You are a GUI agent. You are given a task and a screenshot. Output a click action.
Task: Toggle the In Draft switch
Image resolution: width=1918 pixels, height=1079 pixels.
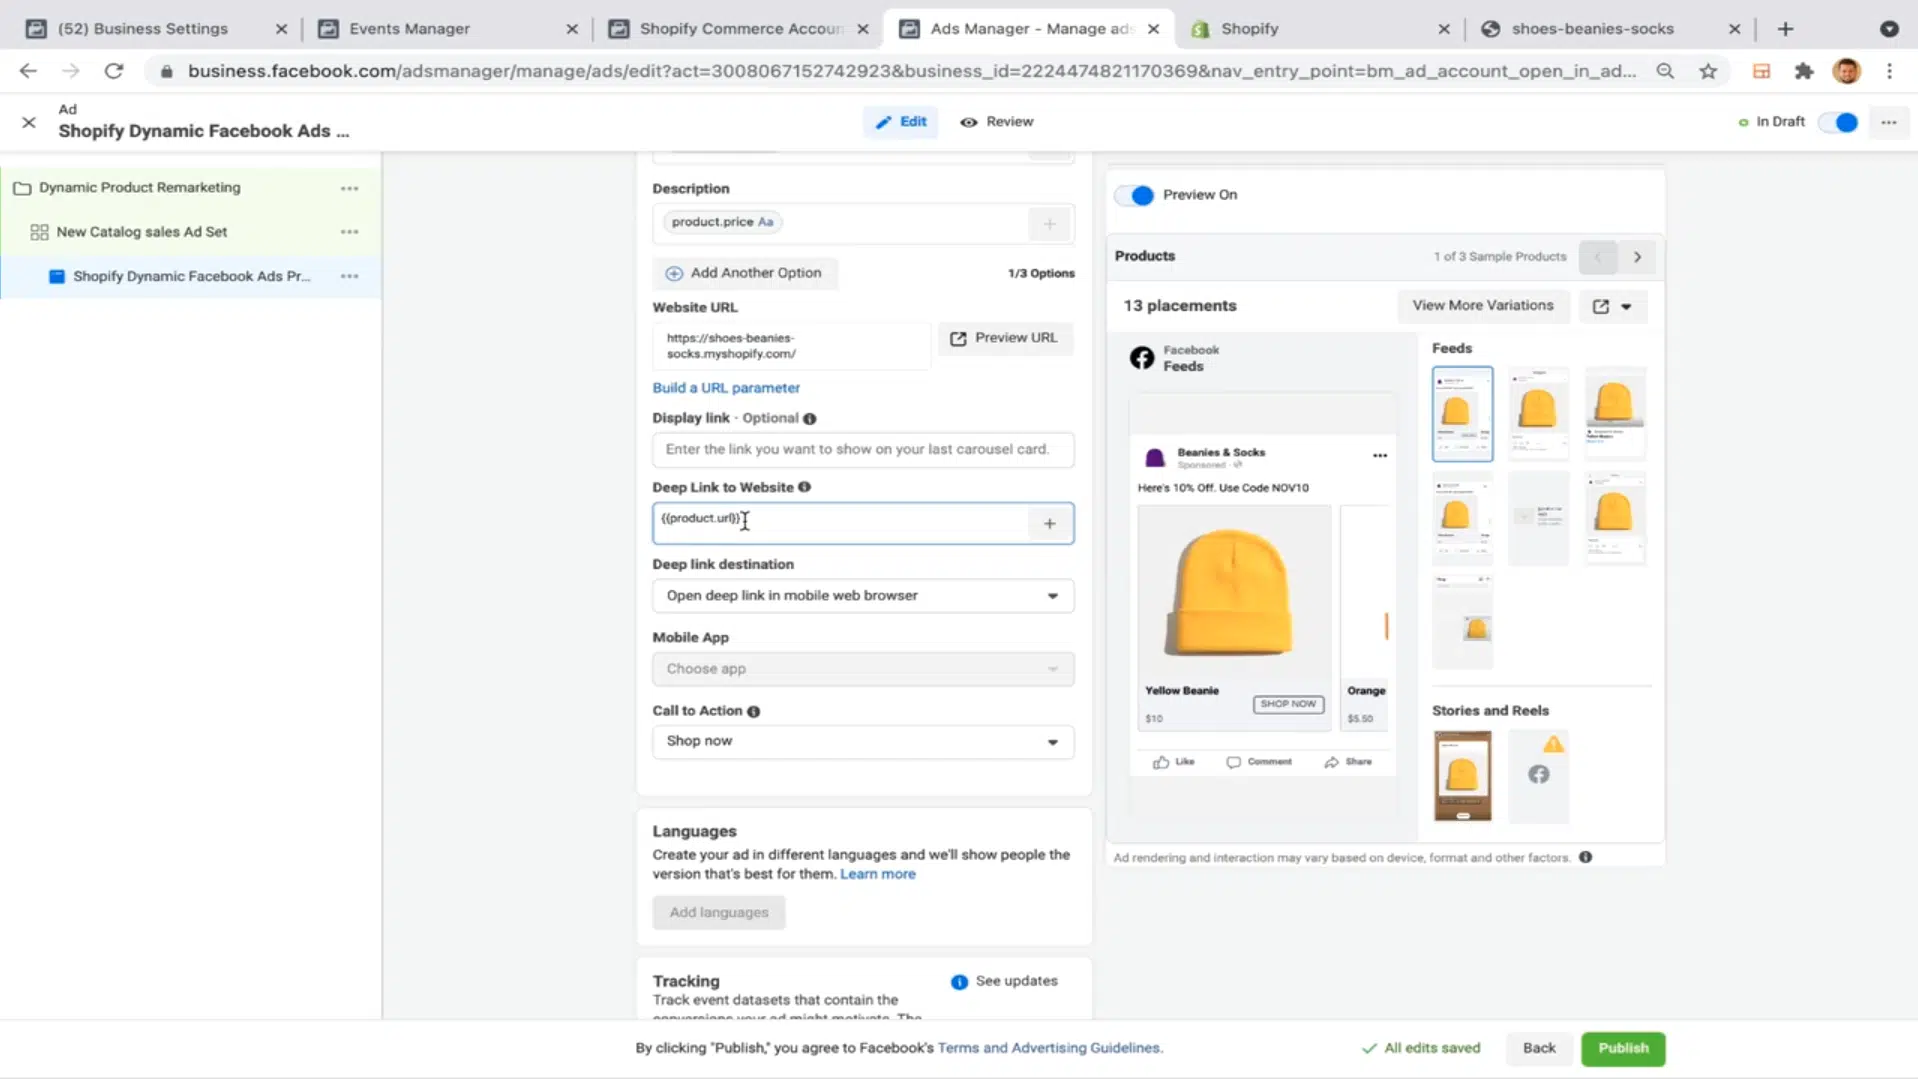pyautogui.click(x=1838, y=121)
